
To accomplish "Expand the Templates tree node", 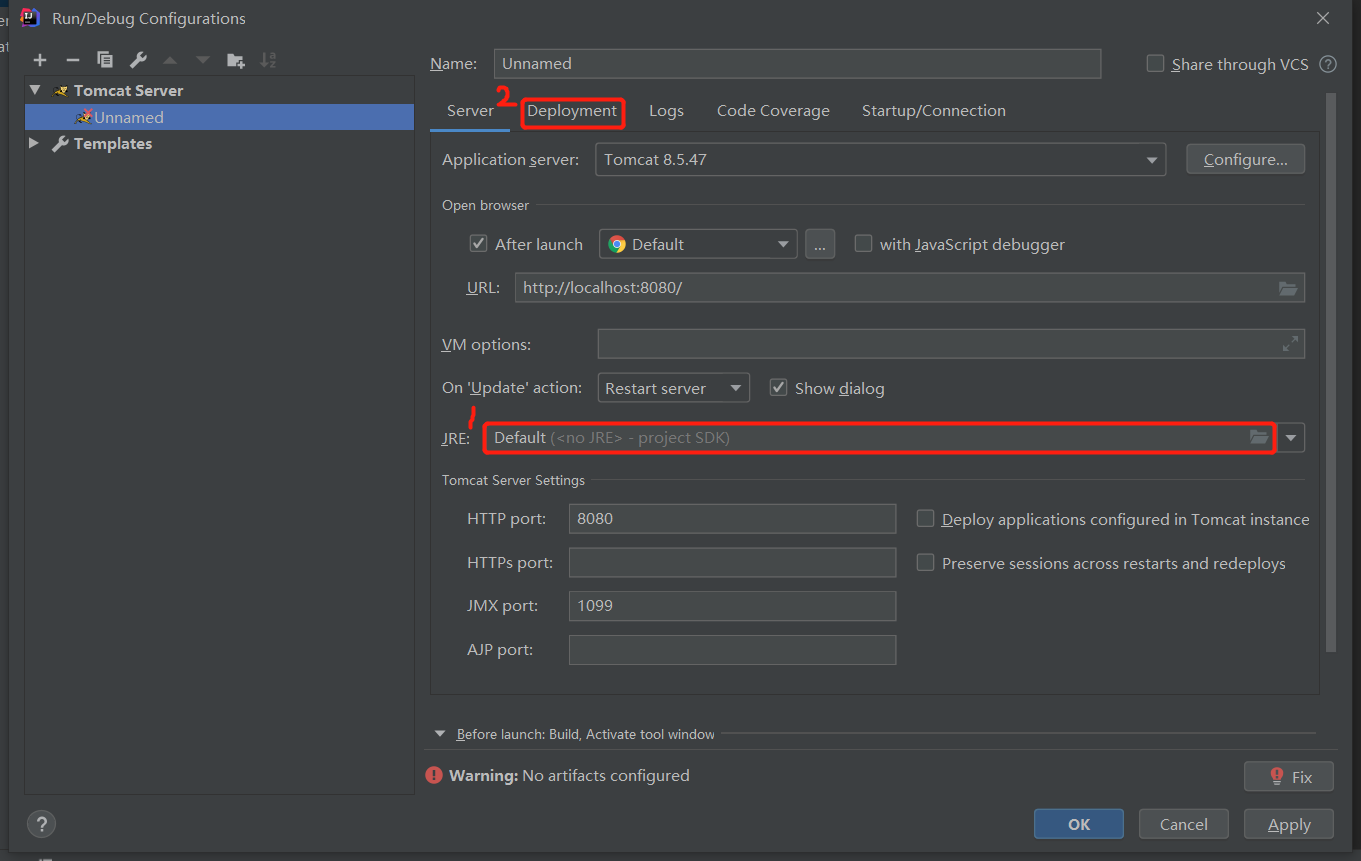I will [34, 144].
